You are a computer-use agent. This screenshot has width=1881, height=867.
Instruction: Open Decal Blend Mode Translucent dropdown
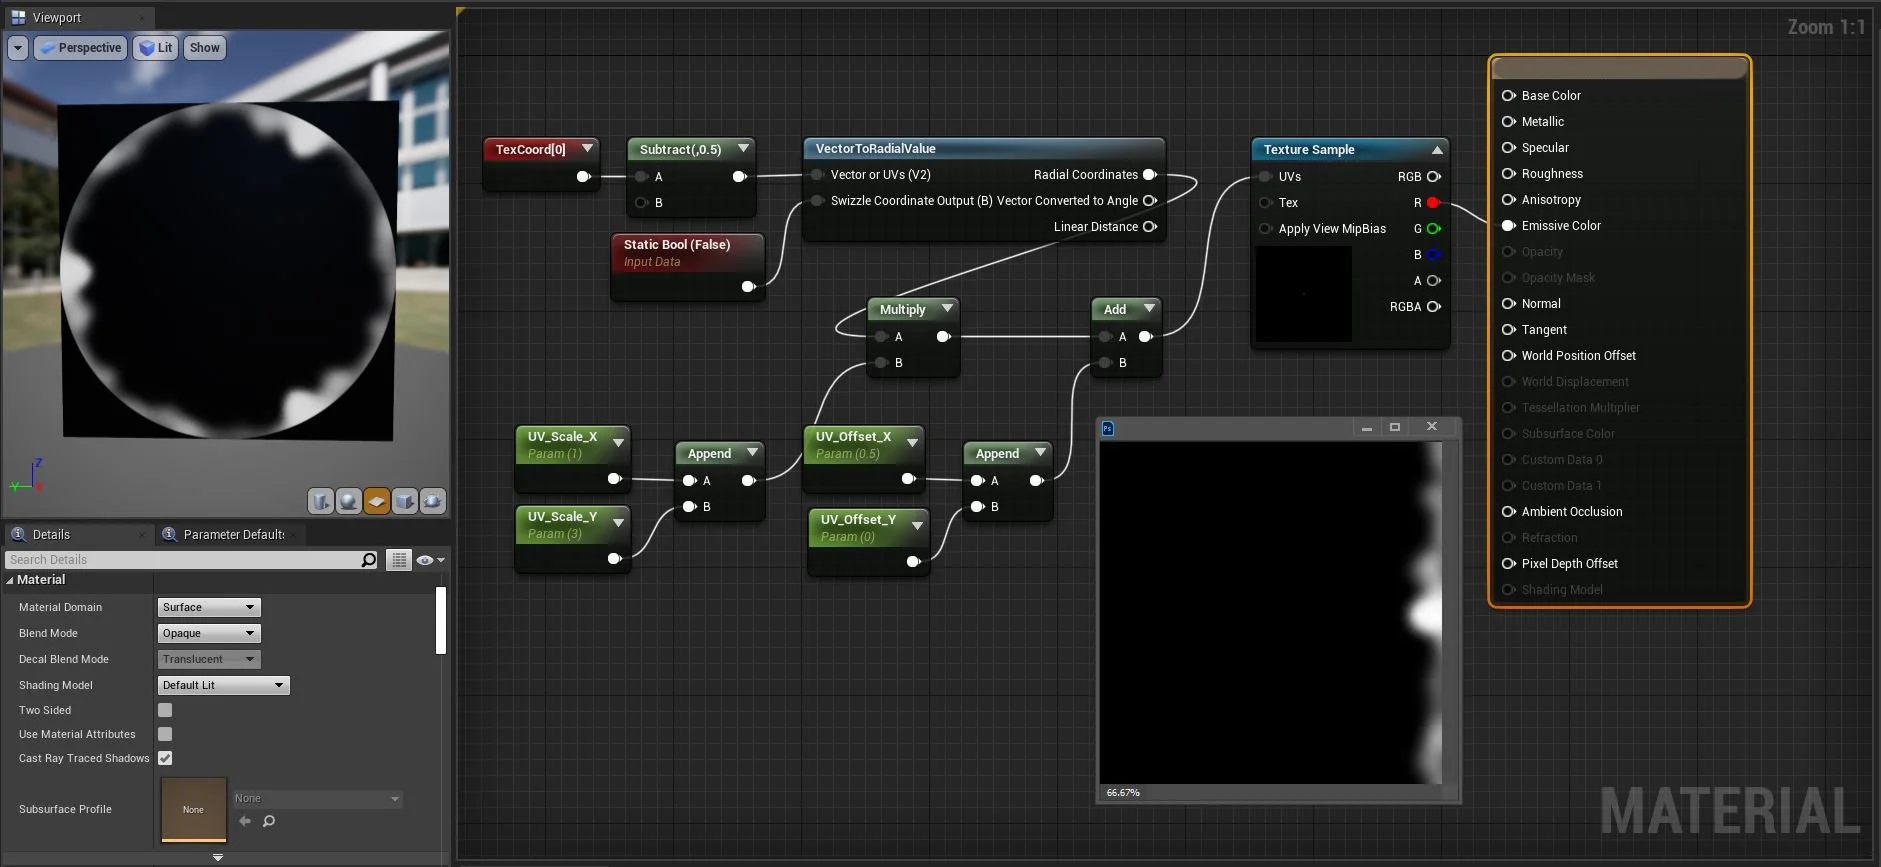tap(209, 659)
